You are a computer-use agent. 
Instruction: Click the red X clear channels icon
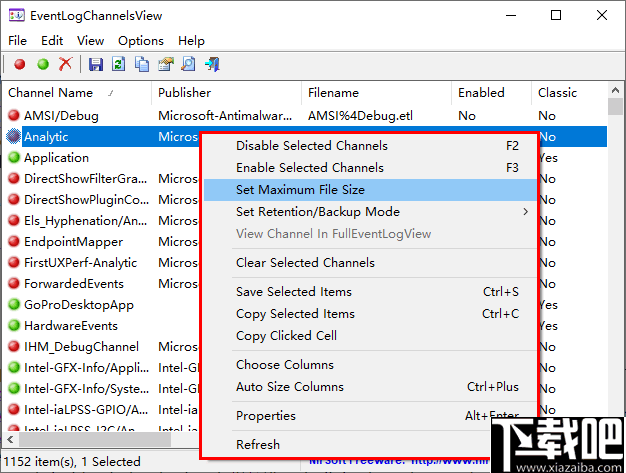[65, 64]
